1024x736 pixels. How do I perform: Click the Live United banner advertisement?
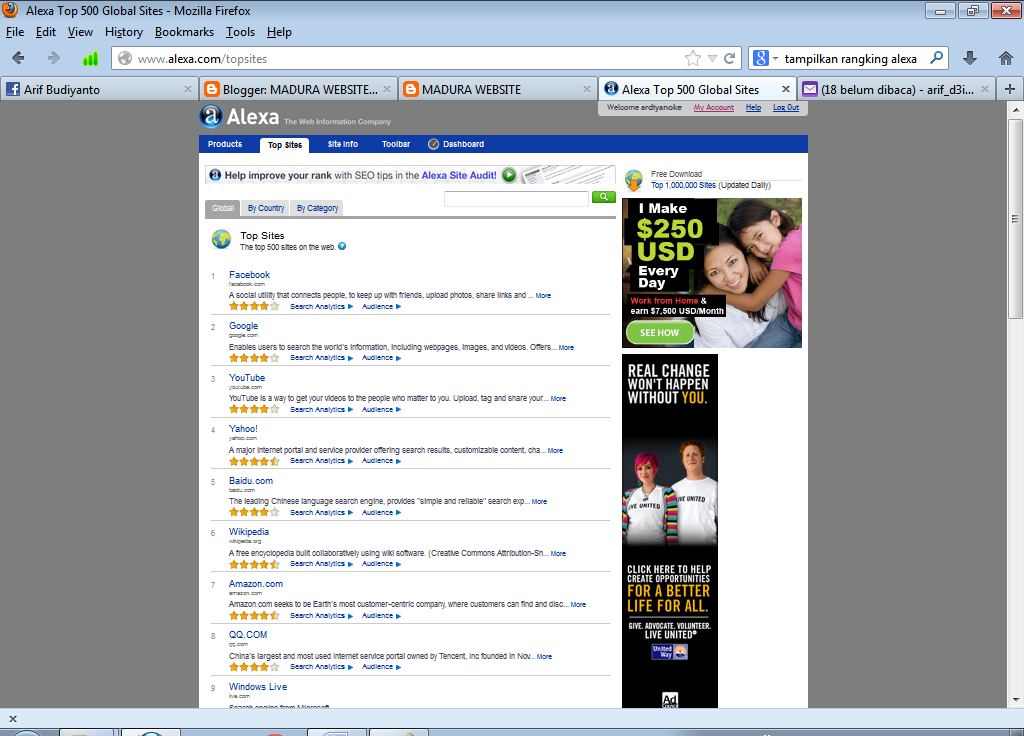pos(669,531)
